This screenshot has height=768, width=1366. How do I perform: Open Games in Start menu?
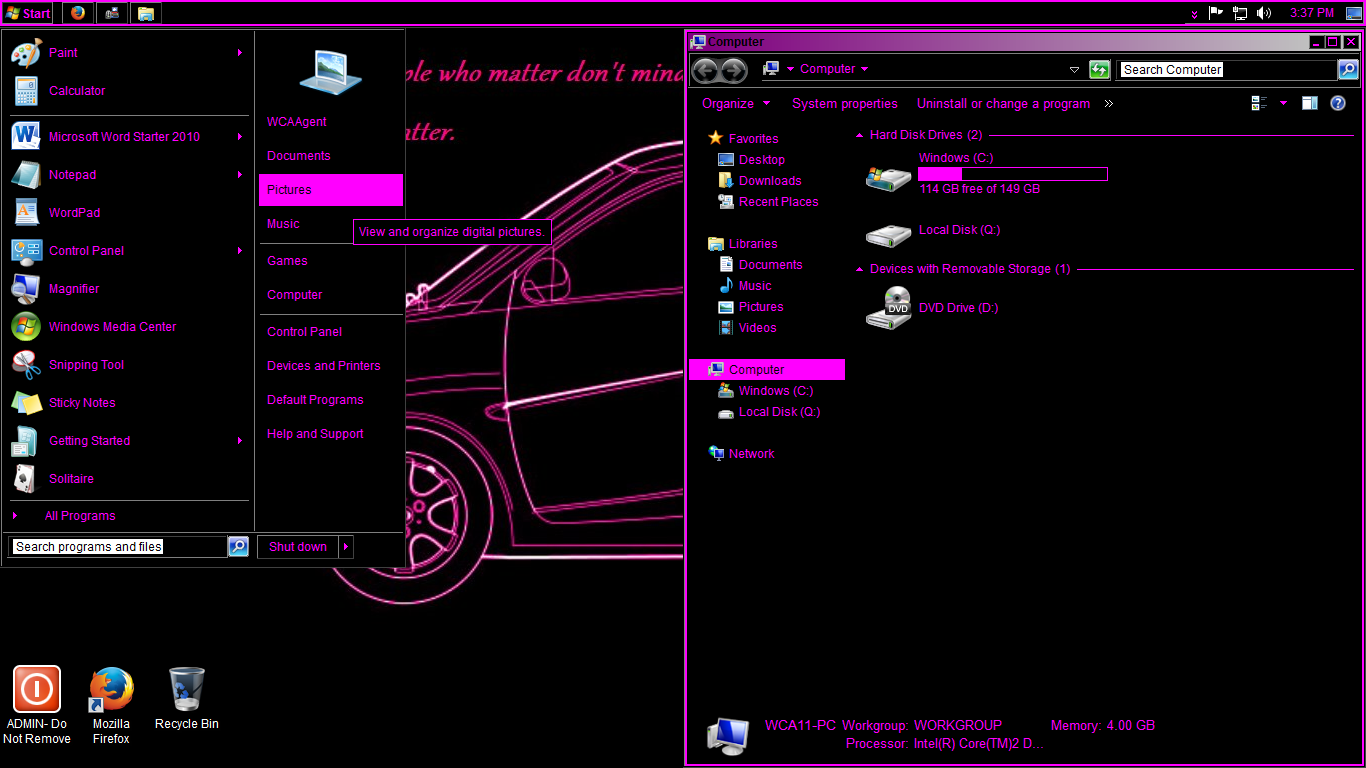tap(330, 261)
